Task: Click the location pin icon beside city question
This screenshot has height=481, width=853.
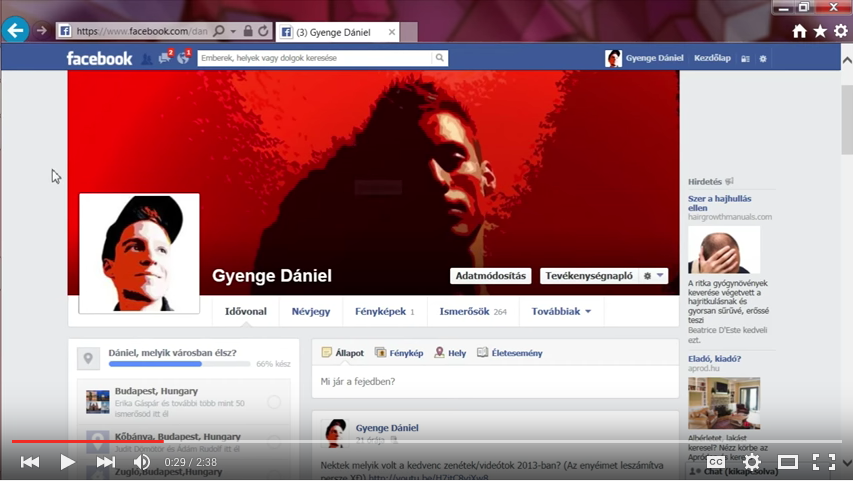Action: (88, 359)
